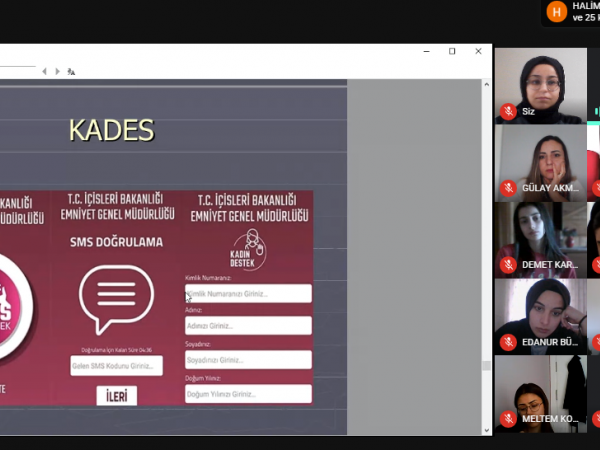Screen dimensions: 600x450
Task: Click the header text above the Kadın Destek logo
Action: (249, 209)
